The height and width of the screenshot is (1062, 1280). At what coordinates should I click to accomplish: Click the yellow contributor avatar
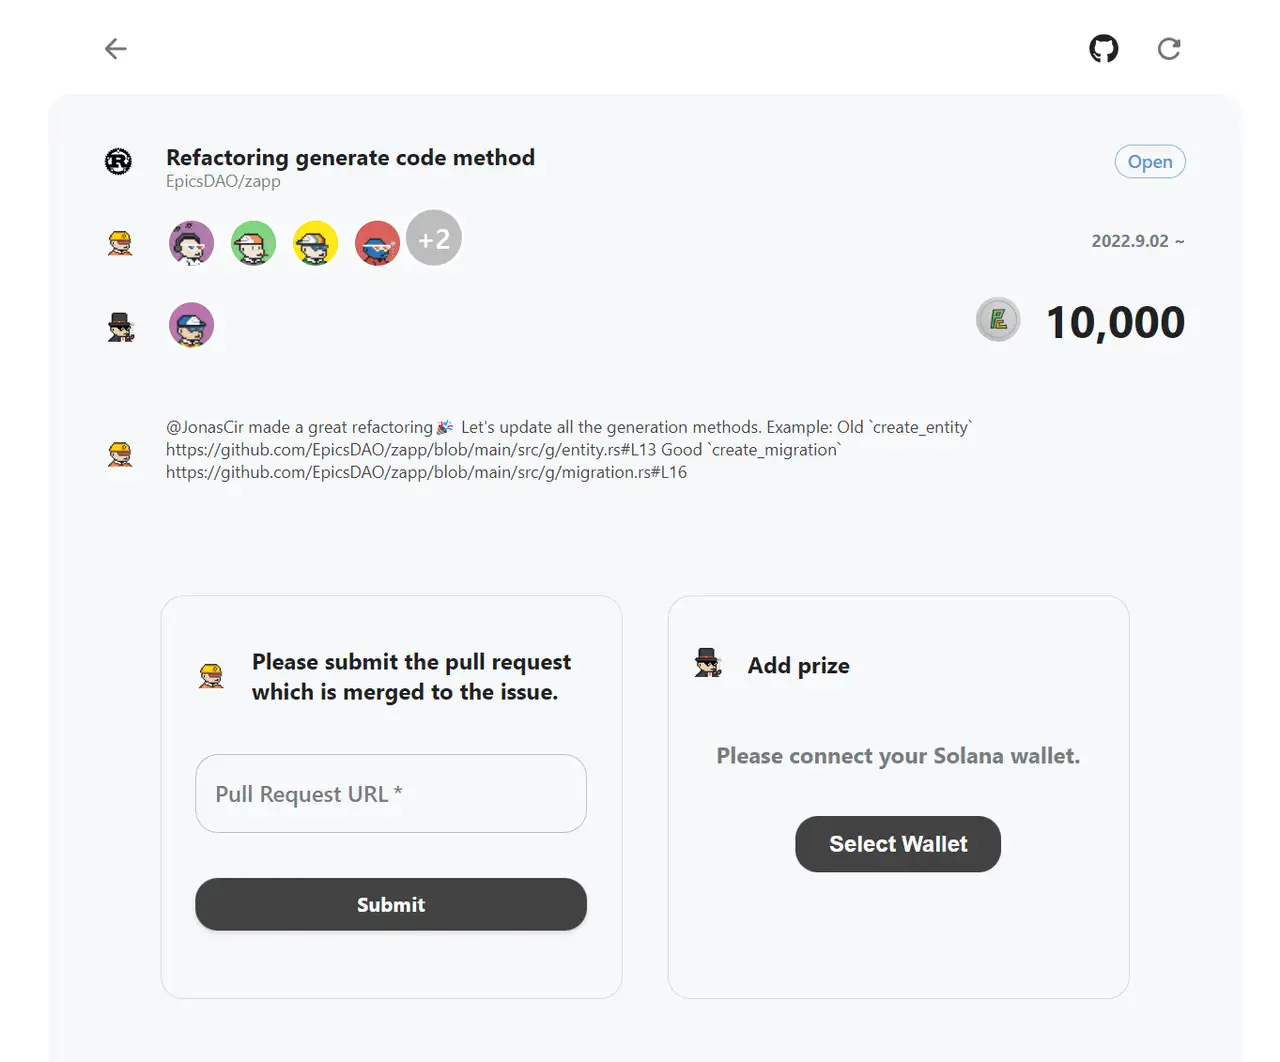[x=315, y=243]
